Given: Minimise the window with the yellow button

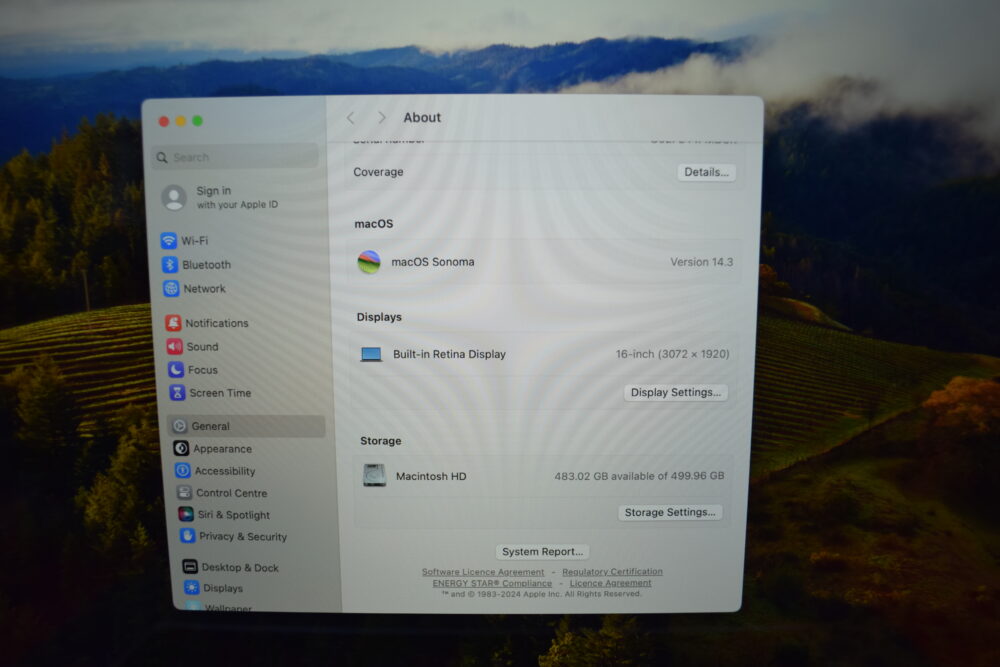Looking at the screenshot, I should [x=180, y=121].
